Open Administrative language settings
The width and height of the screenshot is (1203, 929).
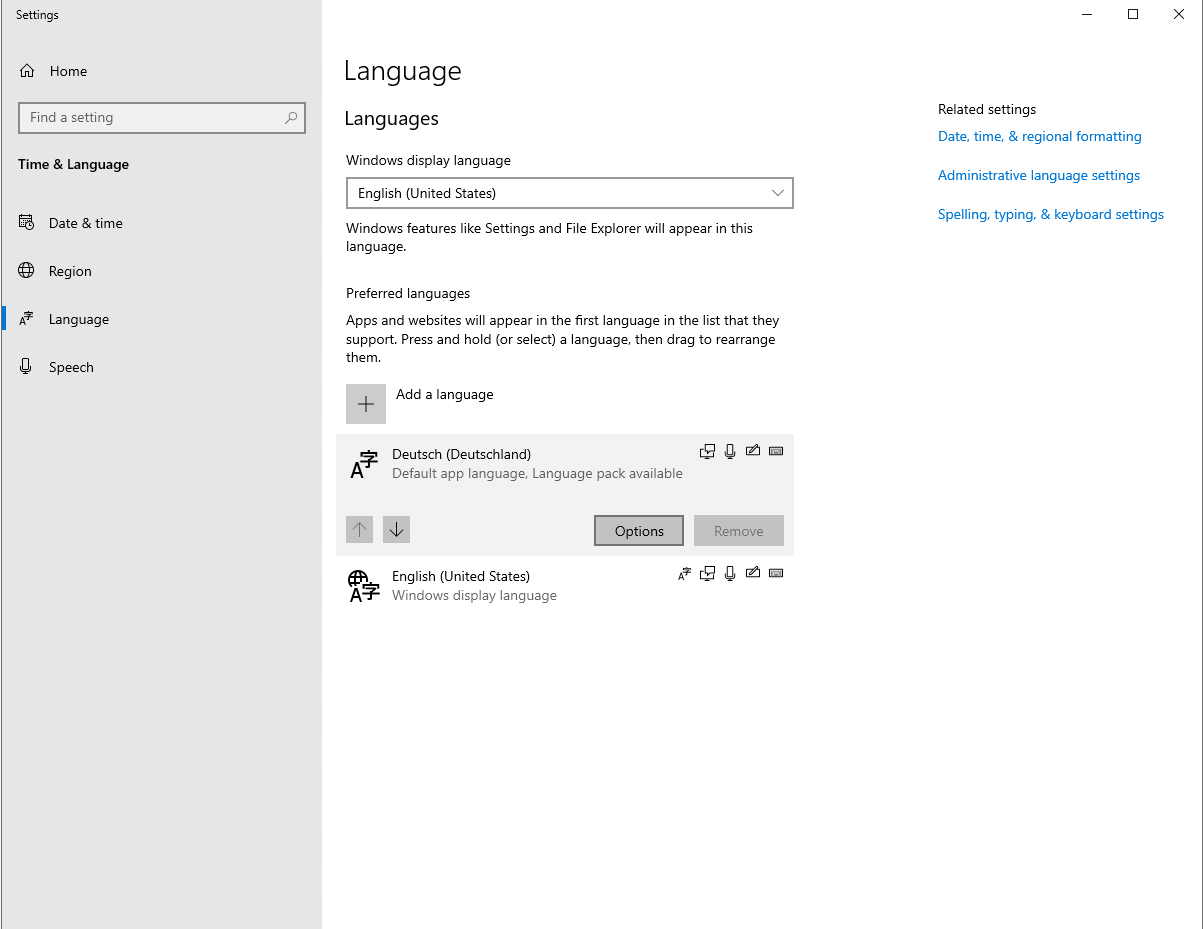pyautogui.click(x=1038, y=175)
